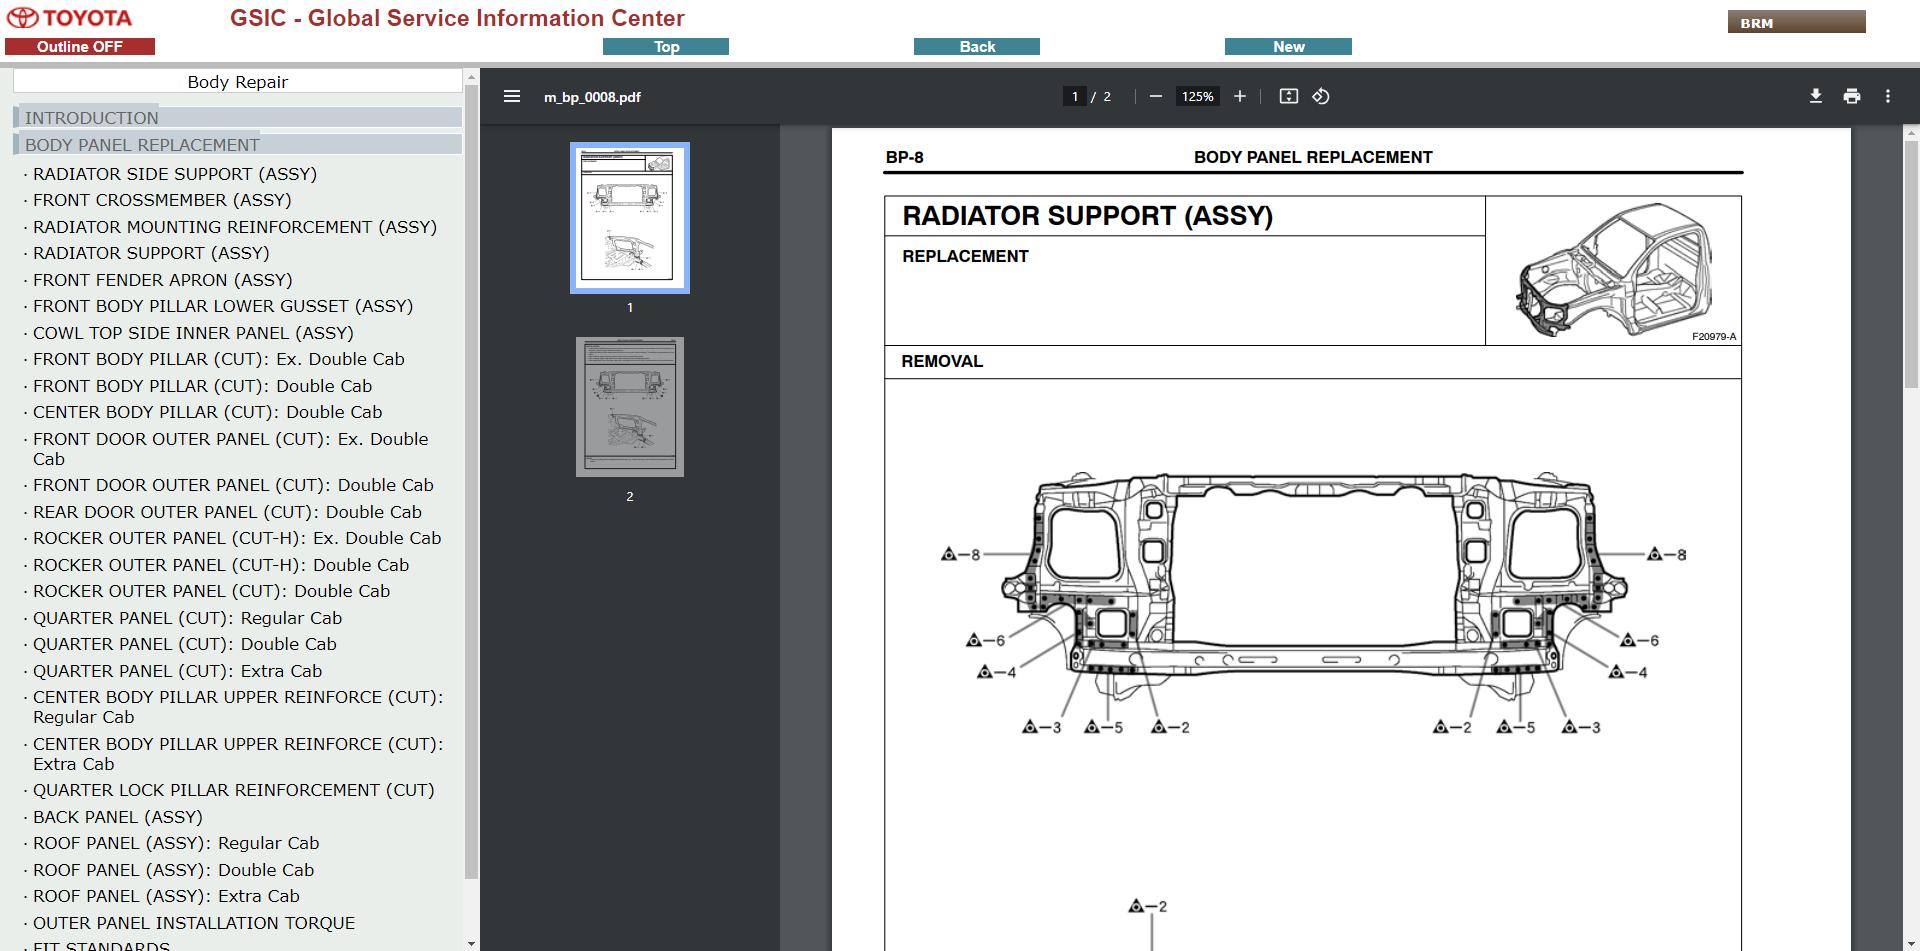The height and width of the screenshot is (951, 1920).
Task: Open BACK PANEL (ASSY)
Action: 118,817
